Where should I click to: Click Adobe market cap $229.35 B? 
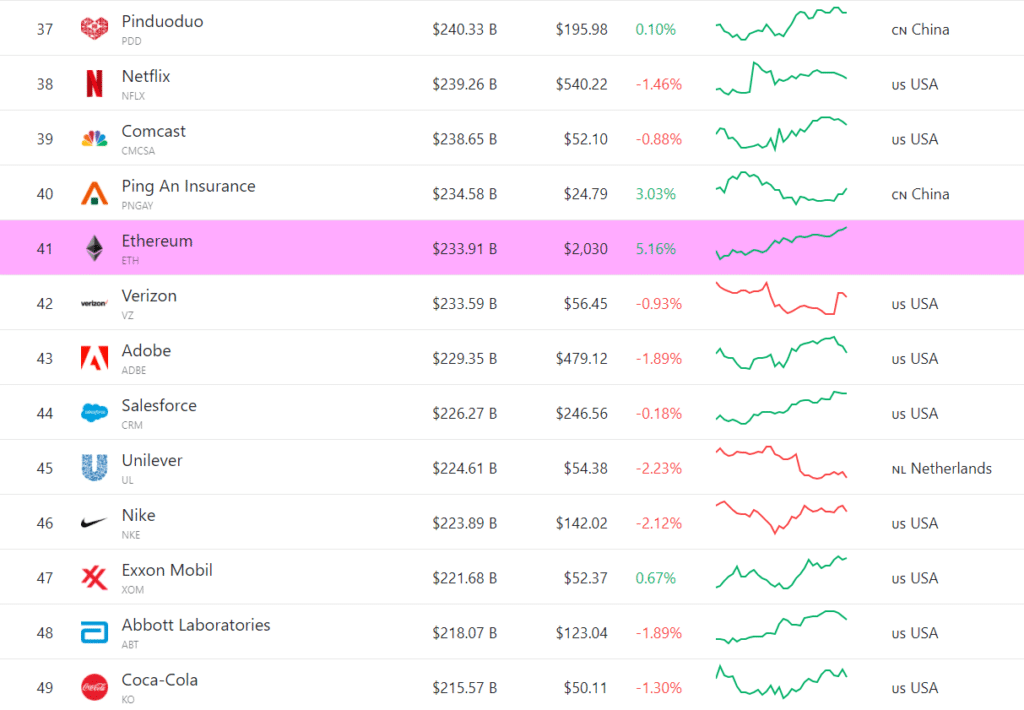[464, 359]
